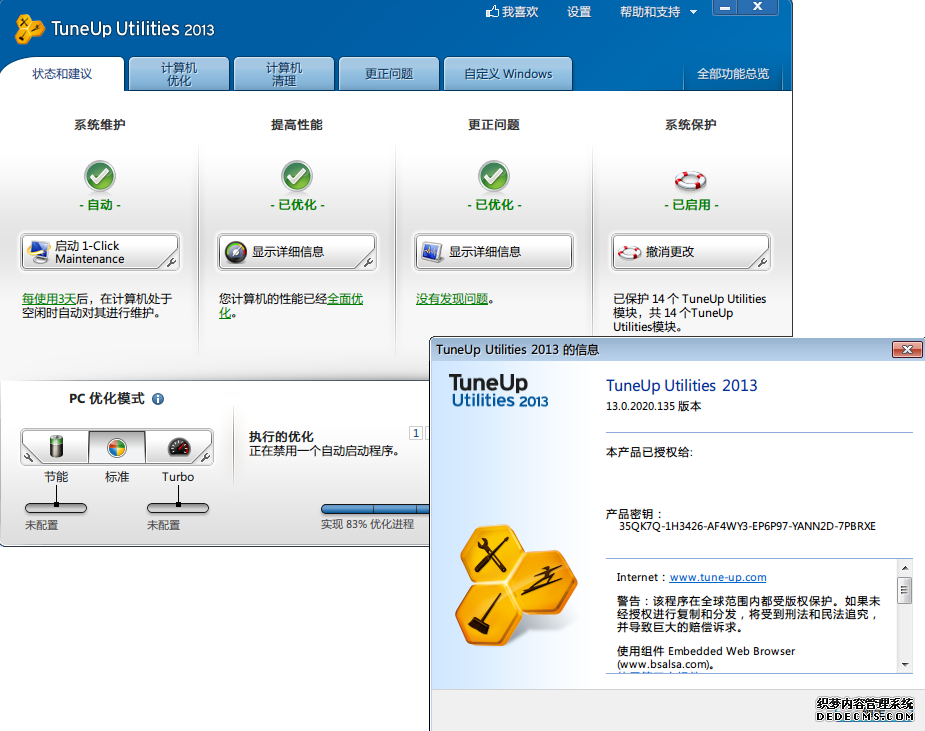
Task: Click the TuneUp Utilities 2013 heading in dialog
Action: click(681, 386)
